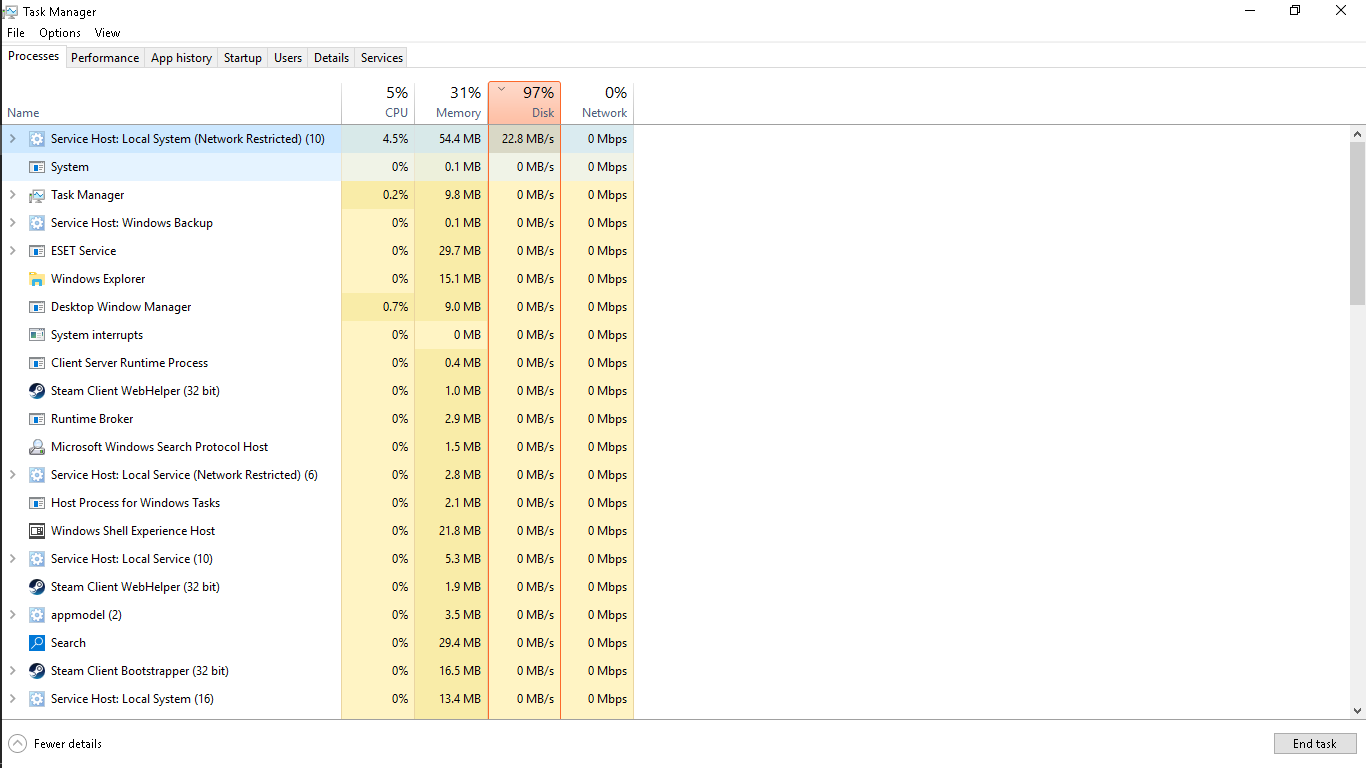Screen dimensions: 1366x768
Task: Select the Runtime Broker row name
Action: point(92,419)
